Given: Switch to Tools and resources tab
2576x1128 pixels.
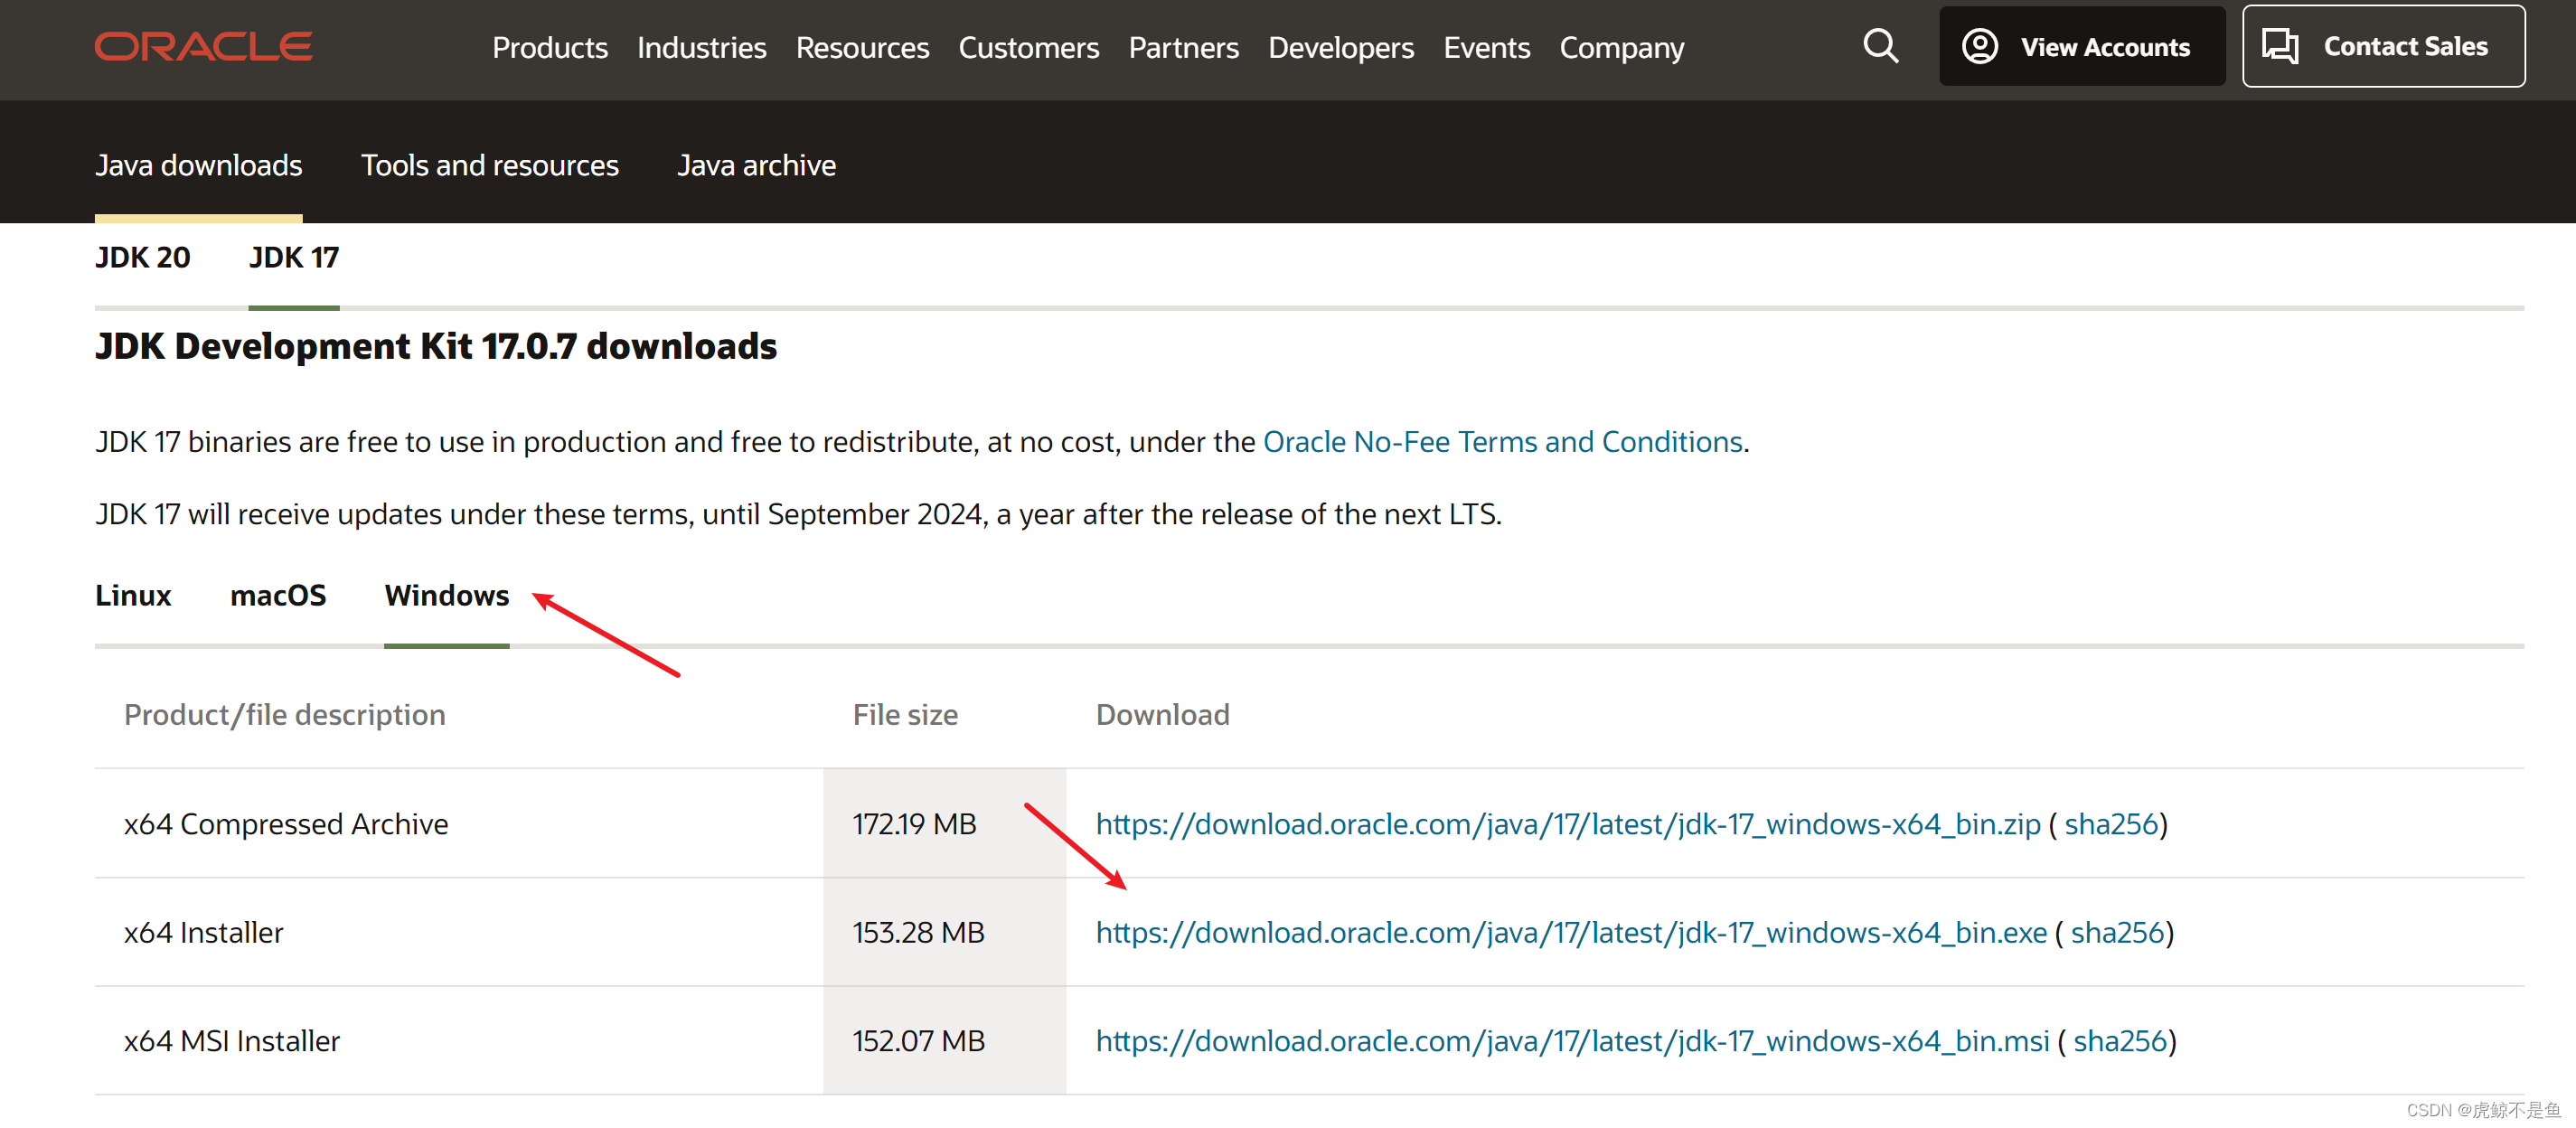Looking at the screenshot, I should [x=490, y=165].
